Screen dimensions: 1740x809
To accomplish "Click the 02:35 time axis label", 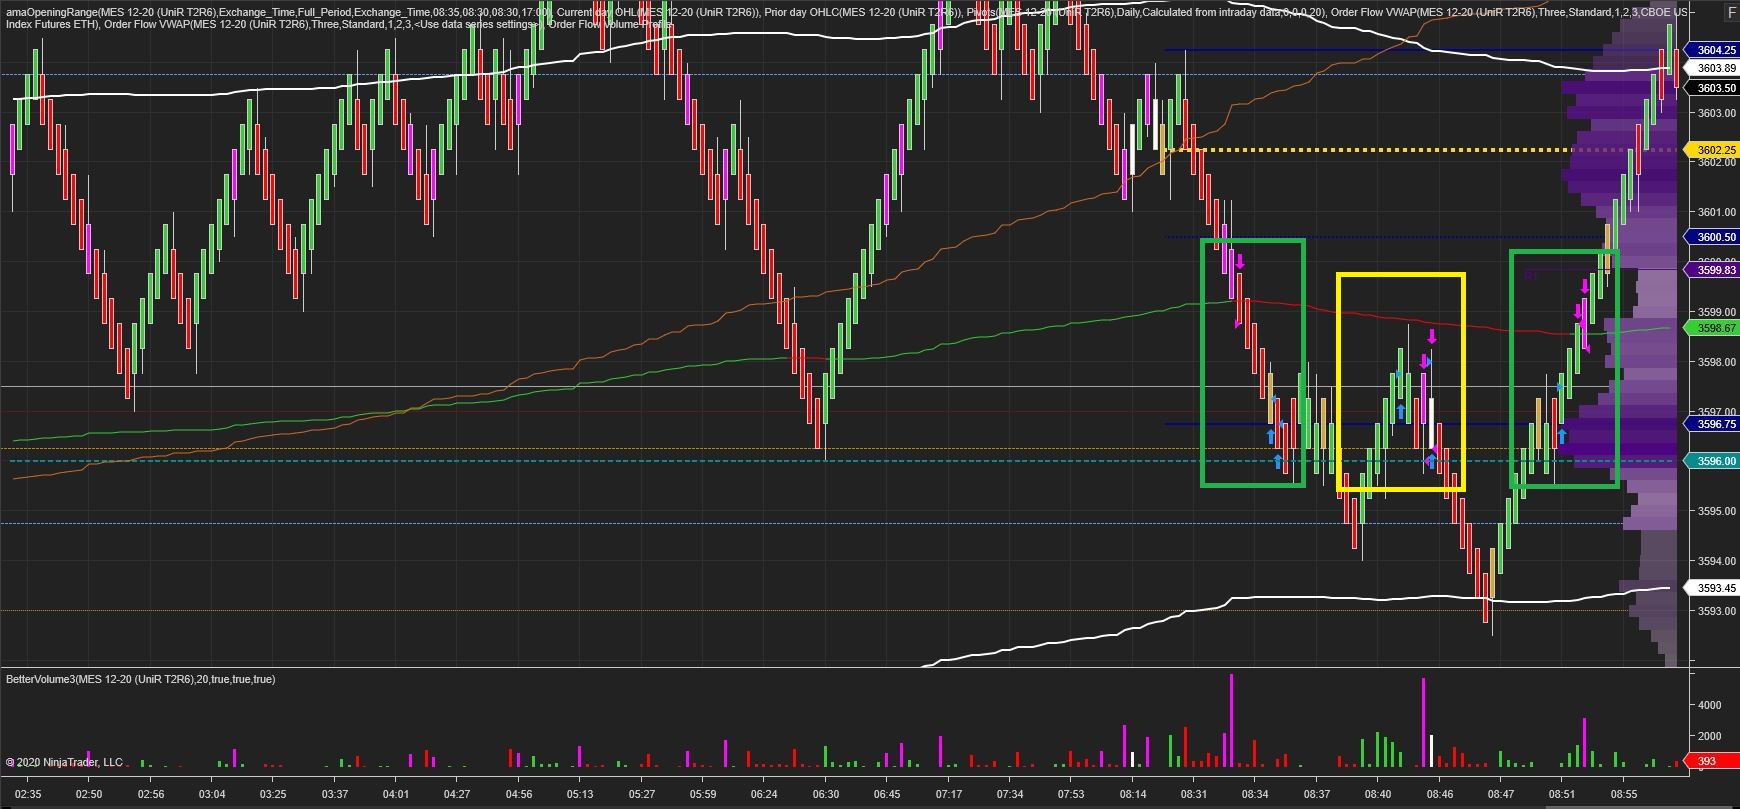I will pos(28,794).
